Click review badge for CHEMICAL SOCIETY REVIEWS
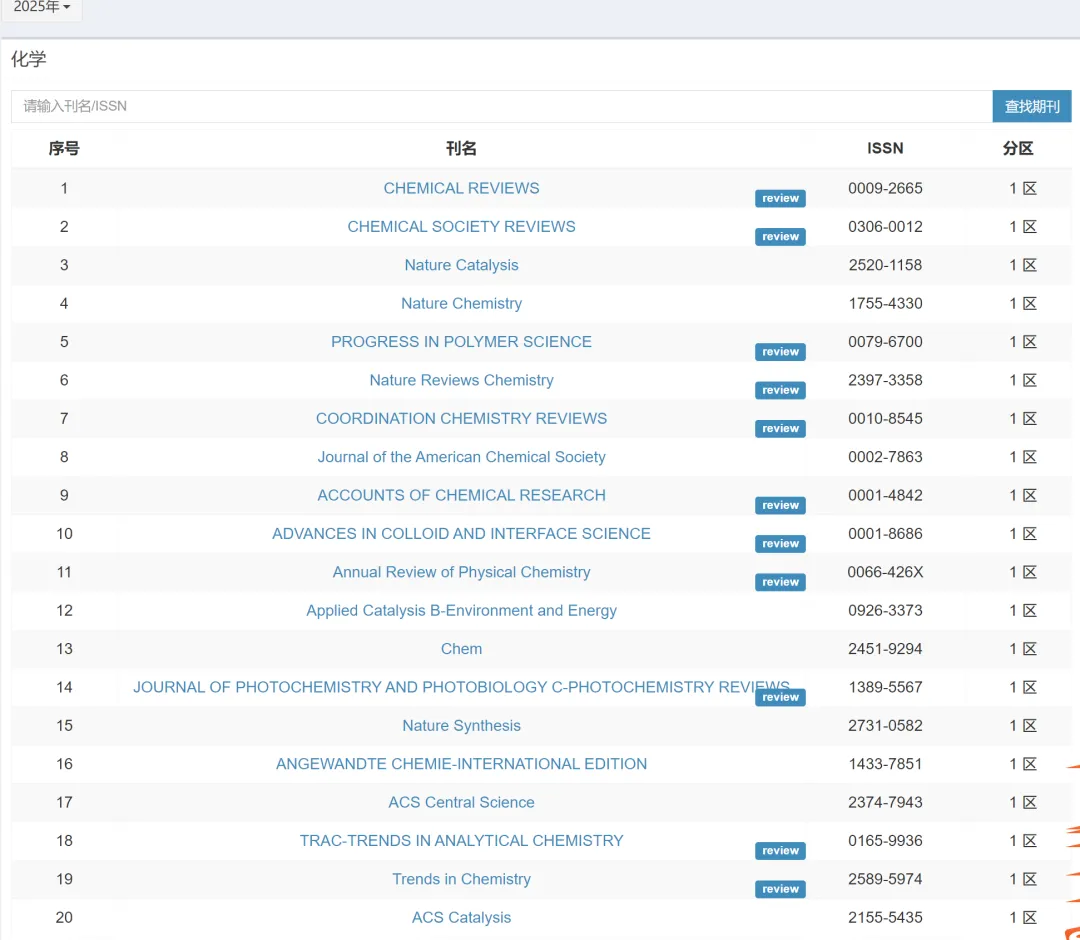 pos(780,237)
